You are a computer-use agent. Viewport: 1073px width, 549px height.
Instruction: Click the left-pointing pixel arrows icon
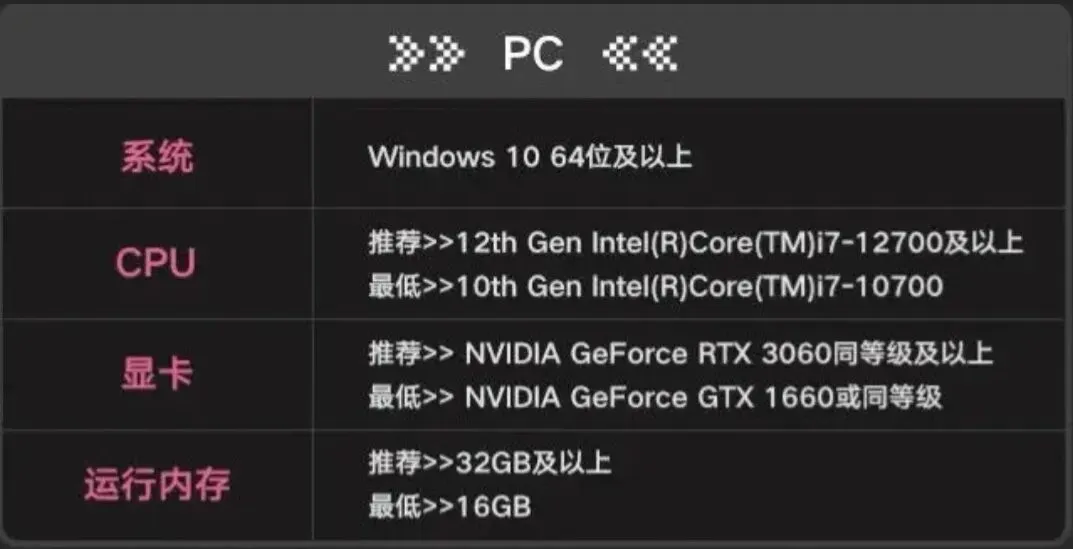(640, 53)
